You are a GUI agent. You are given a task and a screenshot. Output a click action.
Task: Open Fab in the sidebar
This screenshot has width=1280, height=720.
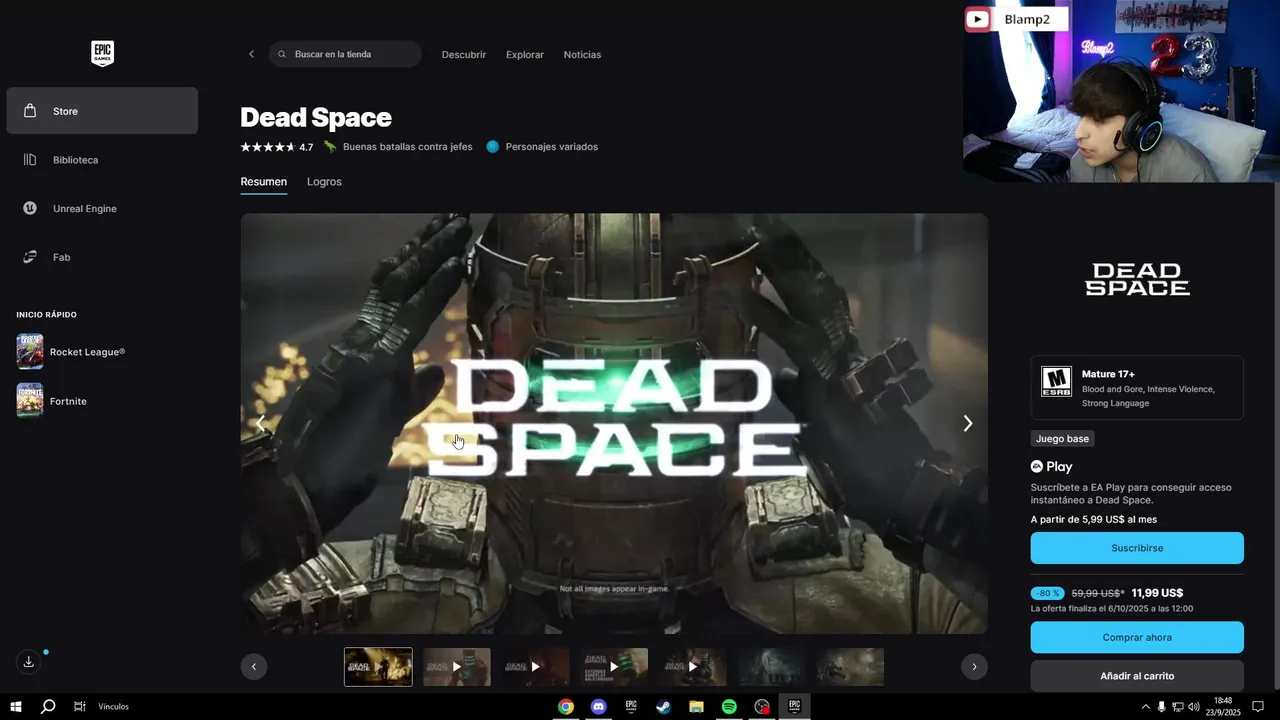click(102, 257)
